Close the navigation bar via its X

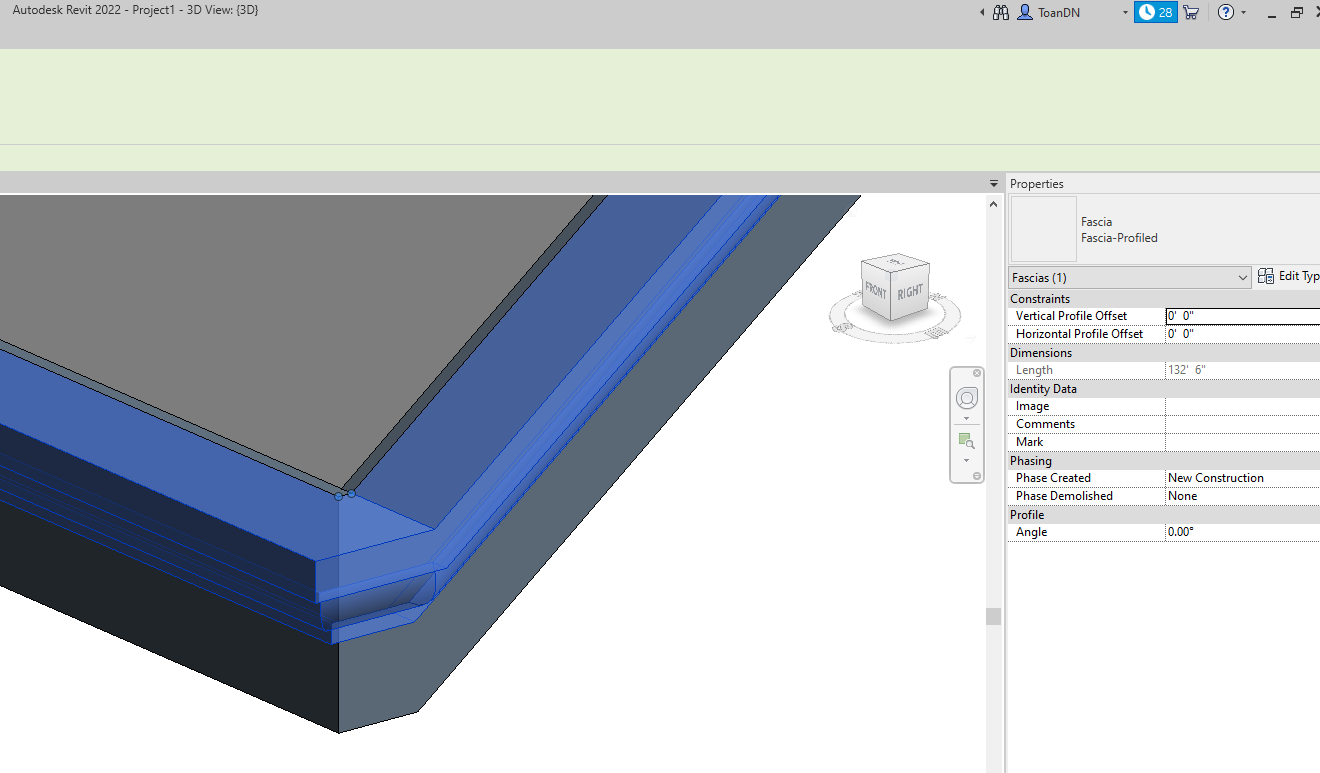coord(976,372)
